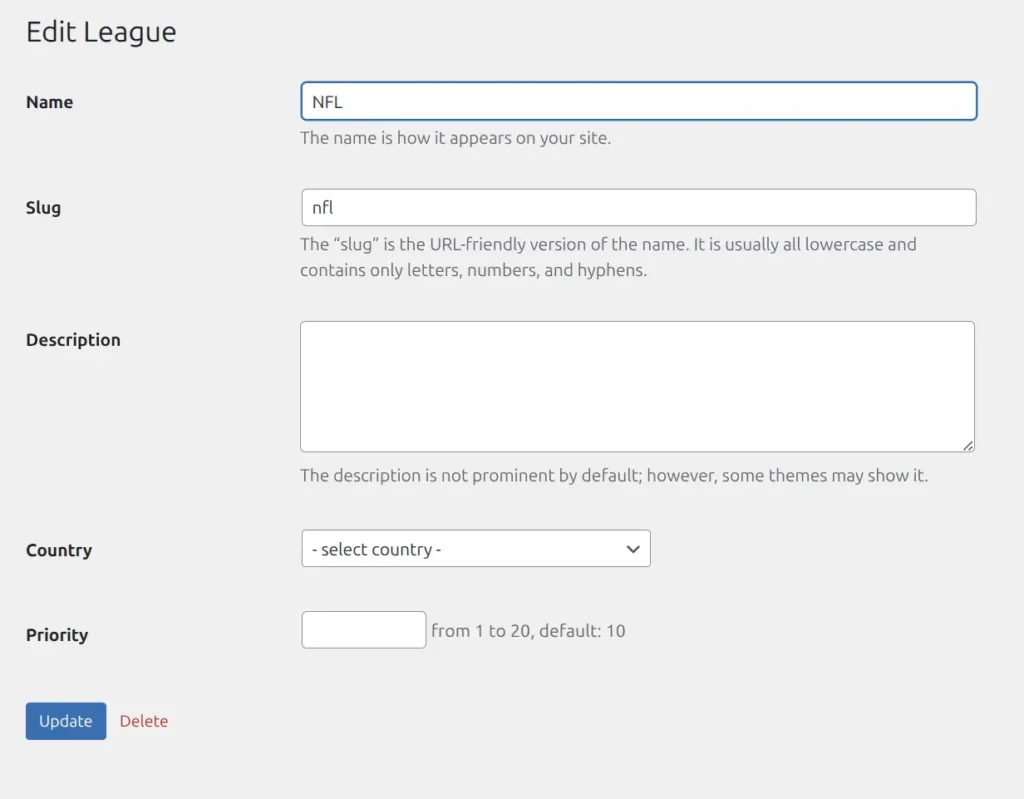
Task: Open the select country dropdown
Action: pyautogui.click(x=475, y=549)
